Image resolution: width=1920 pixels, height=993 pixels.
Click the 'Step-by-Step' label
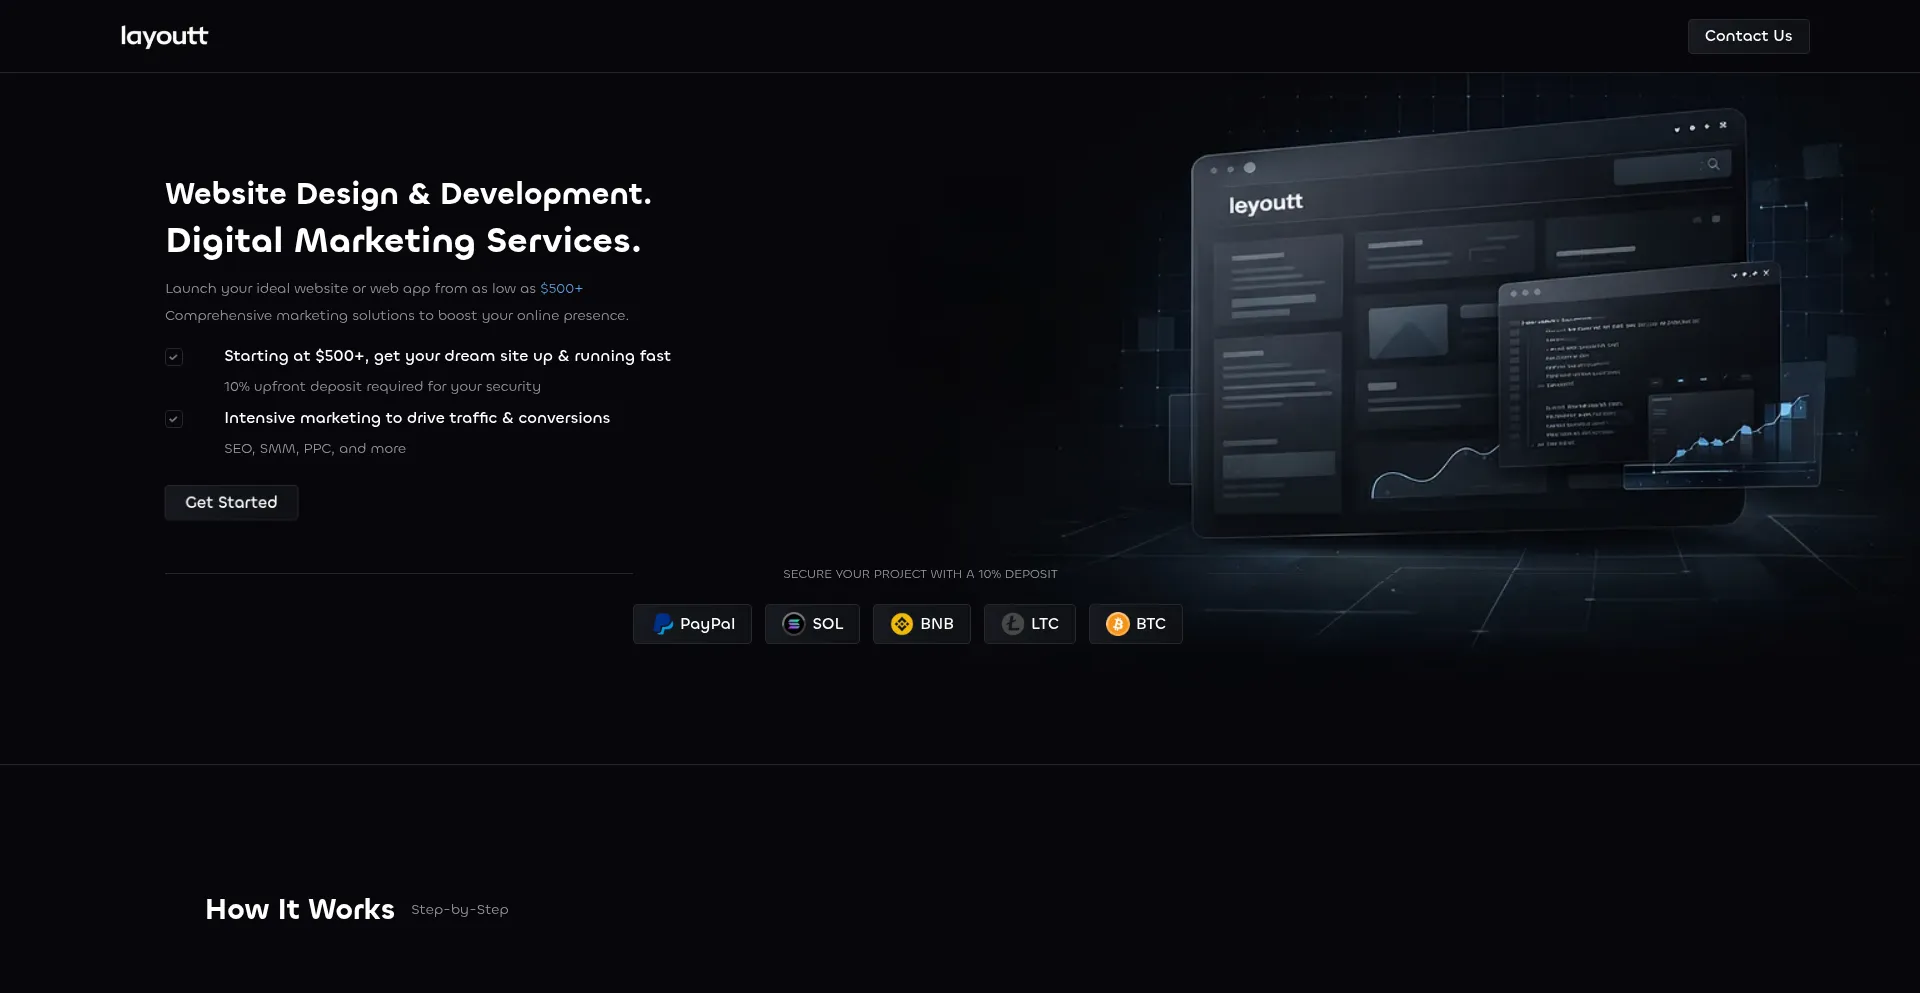coord(459,910)
